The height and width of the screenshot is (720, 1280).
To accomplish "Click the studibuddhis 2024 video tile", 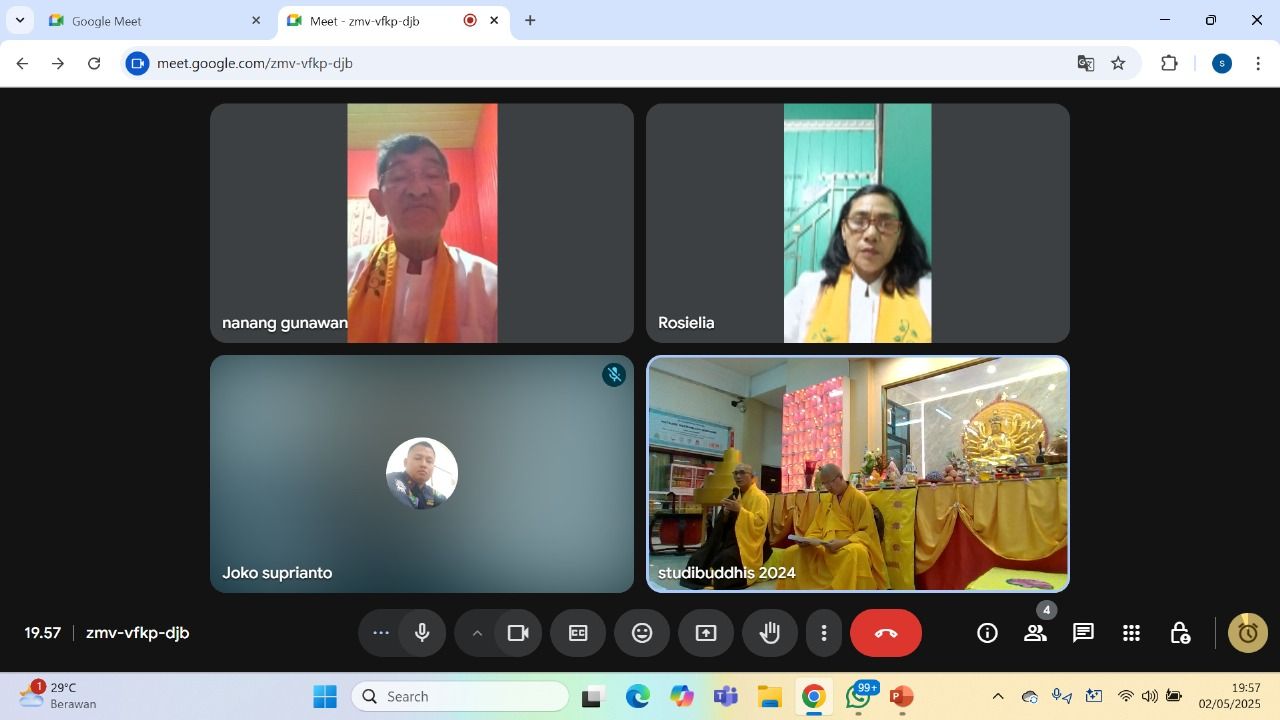I will 858,473.
